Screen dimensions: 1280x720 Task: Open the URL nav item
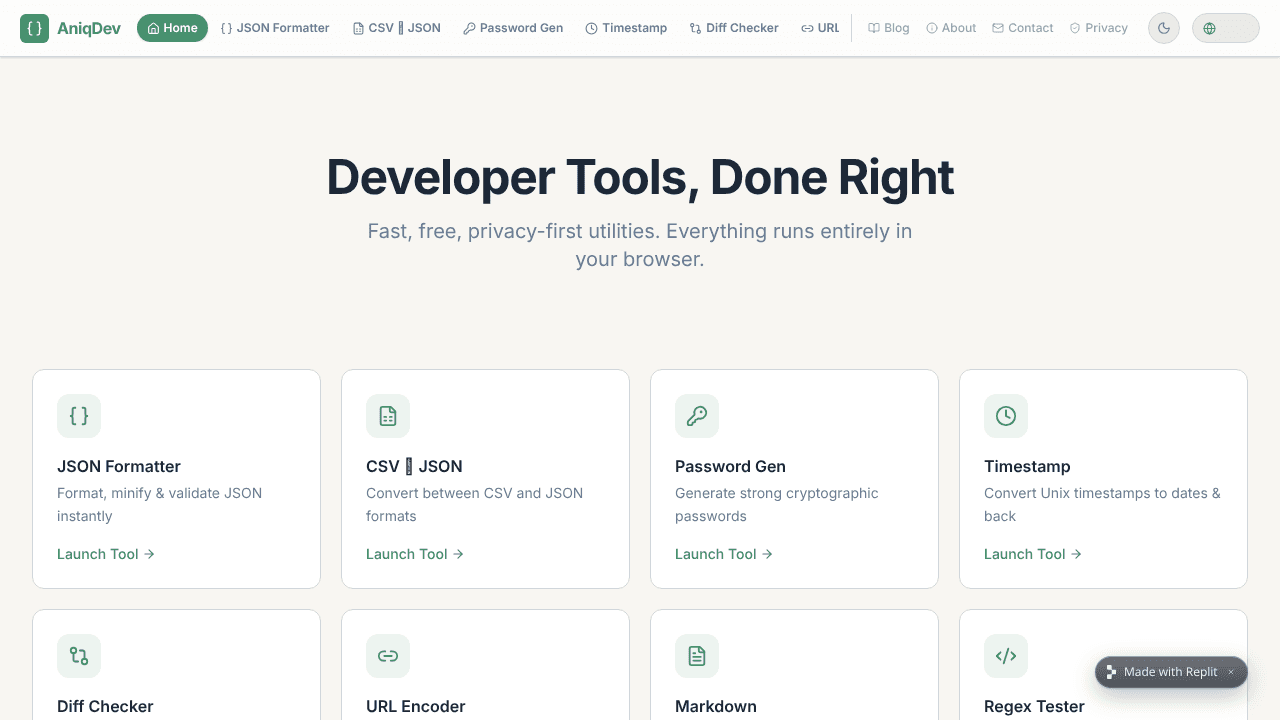(820, 28)
